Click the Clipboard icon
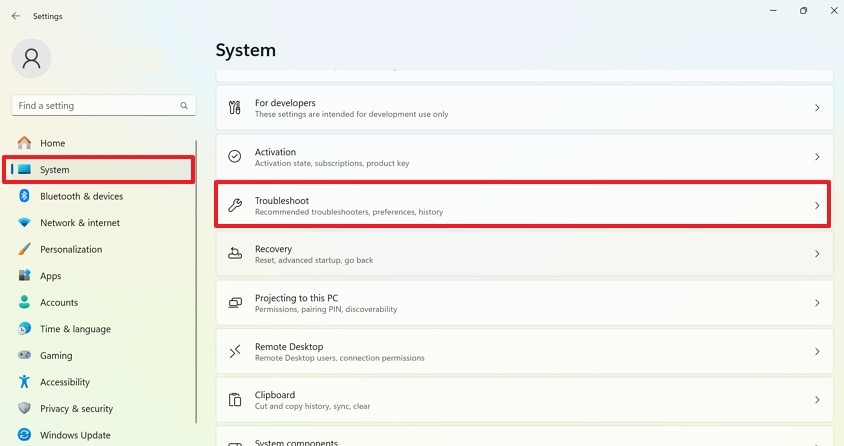Viewport: 844px width, 446px height. coord(235,400)
